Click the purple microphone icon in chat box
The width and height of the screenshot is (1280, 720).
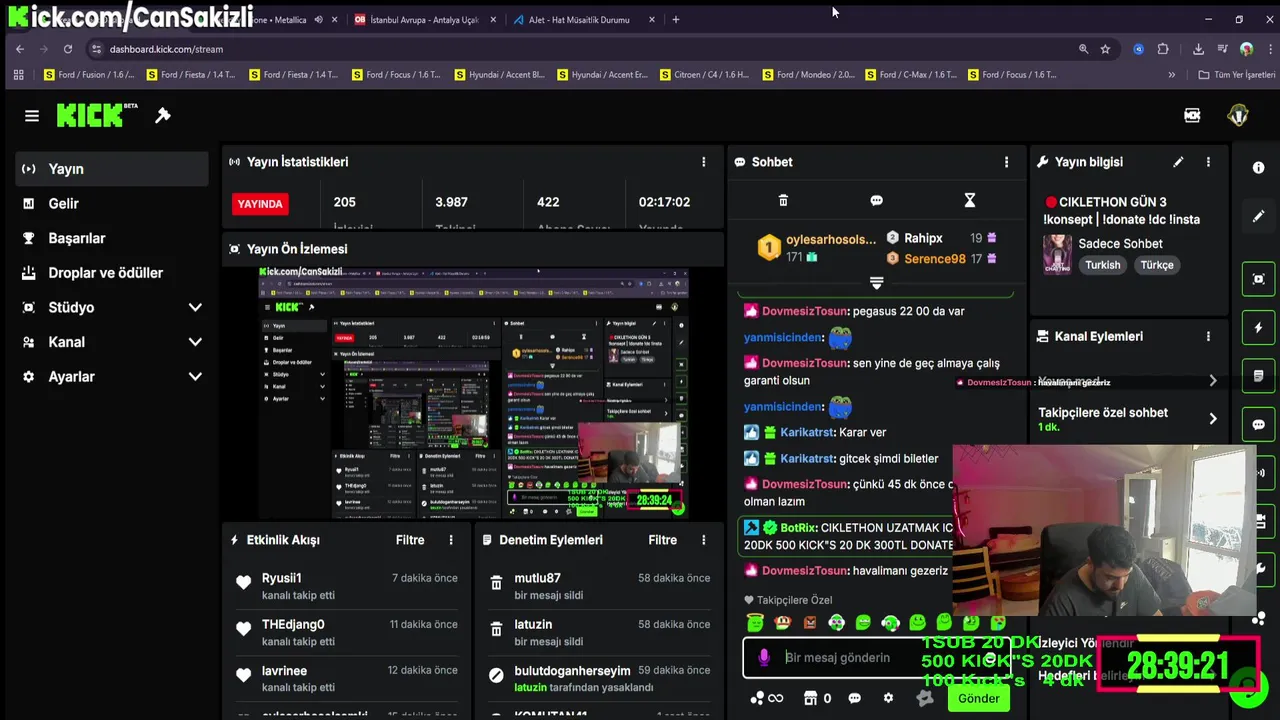click(764, 657)
